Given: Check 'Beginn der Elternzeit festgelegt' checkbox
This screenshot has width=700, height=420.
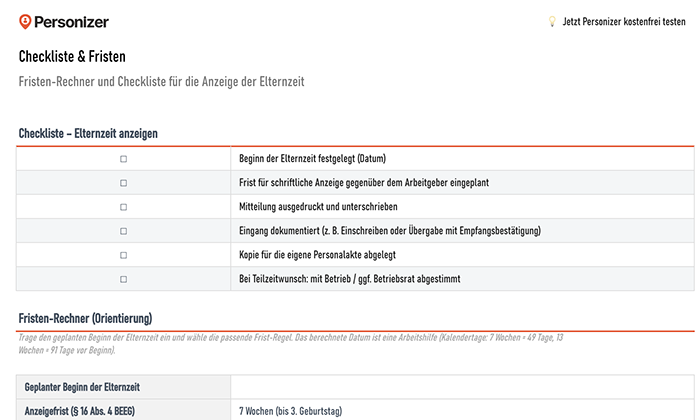Looking at the screenshot, I should pos(124,159).
